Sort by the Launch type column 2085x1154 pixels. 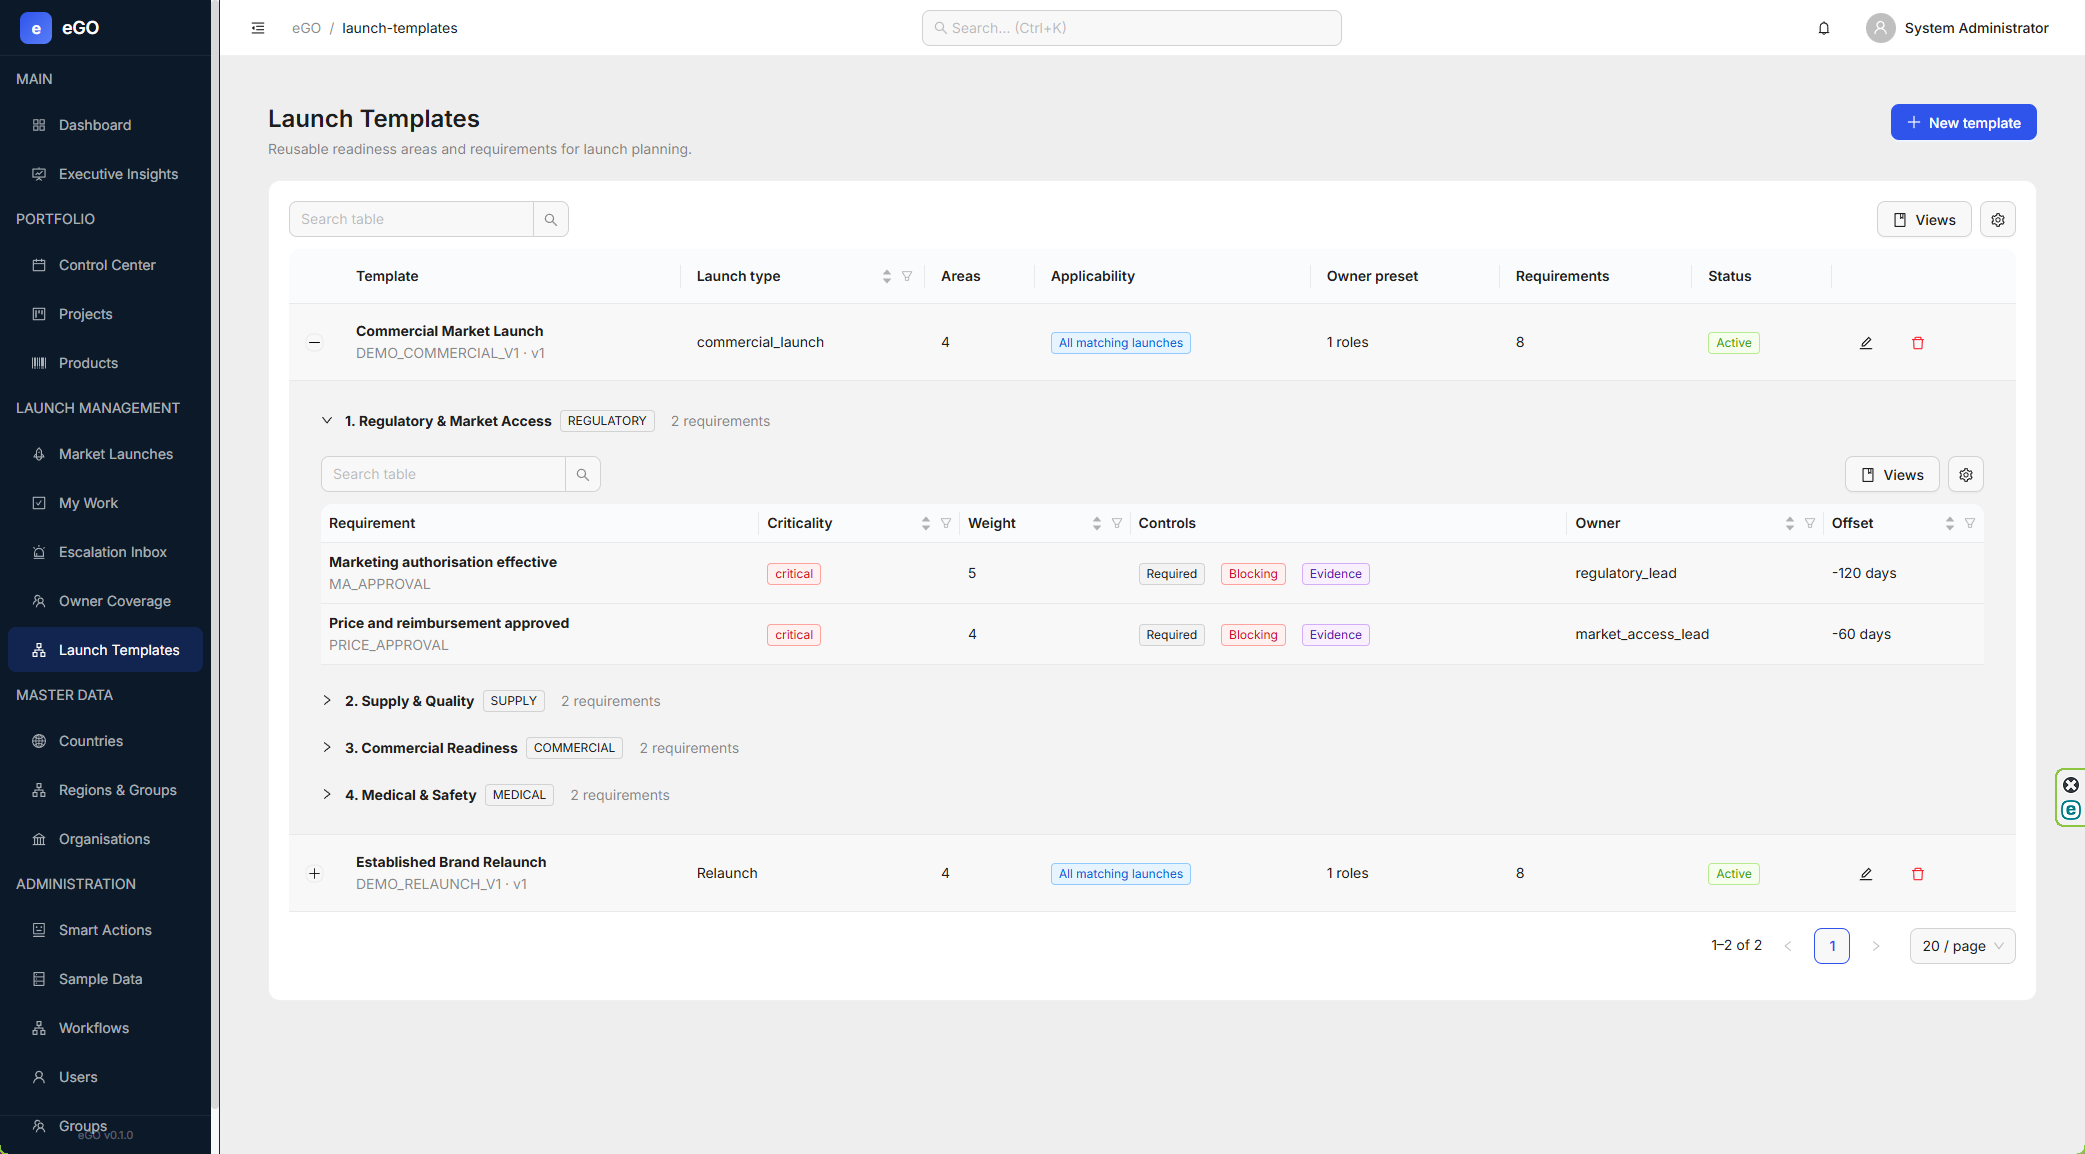(887, 276)
